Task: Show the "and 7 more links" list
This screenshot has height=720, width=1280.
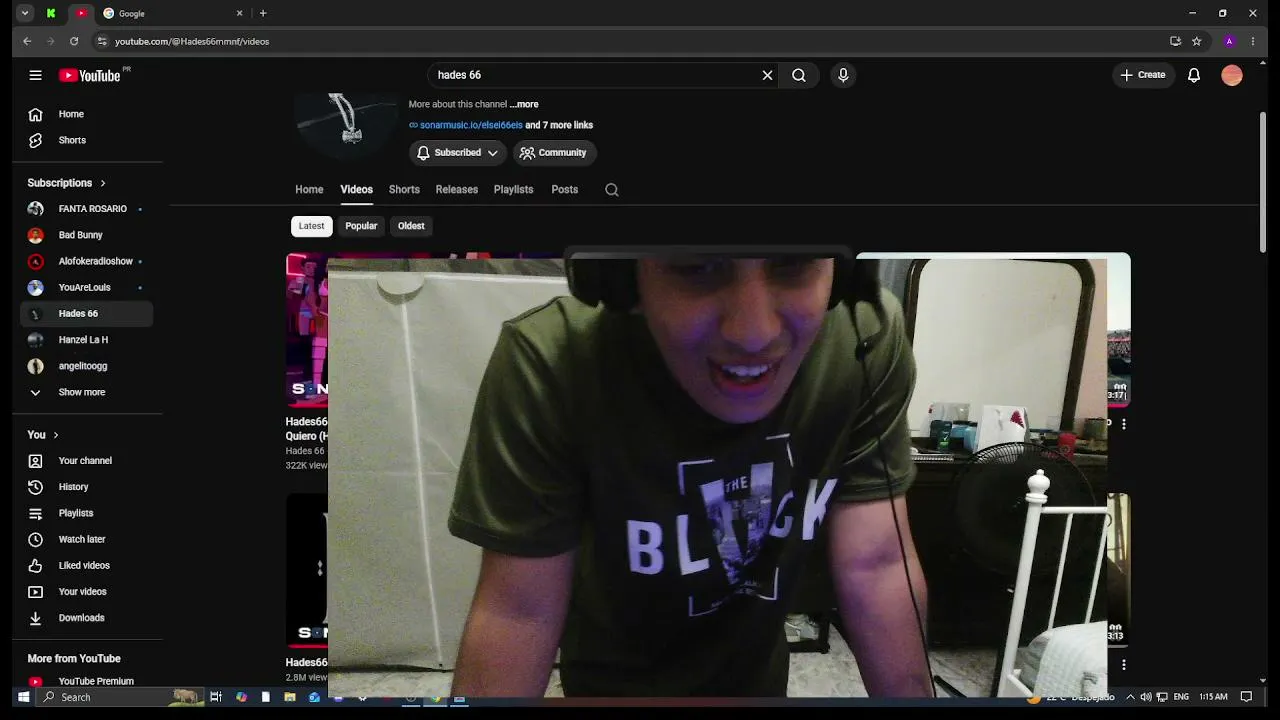Action: pos(559,125)
